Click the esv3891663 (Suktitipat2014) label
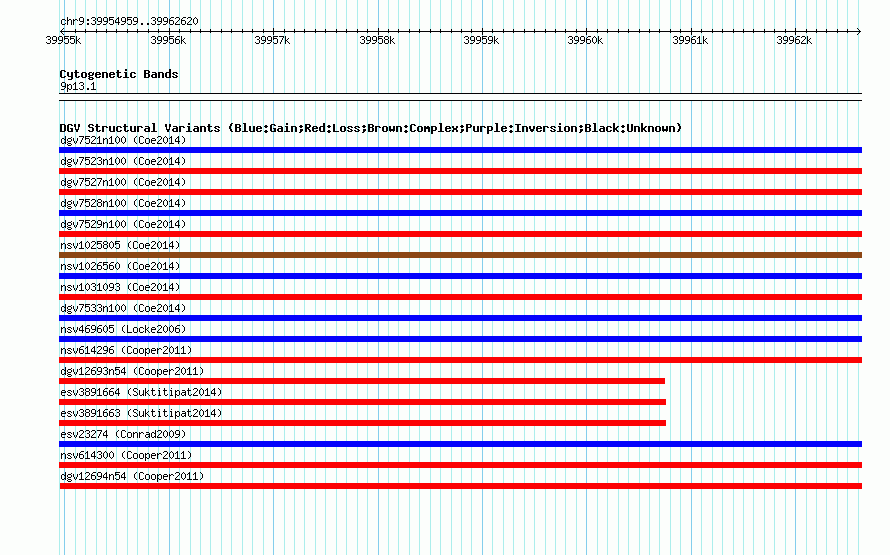Screen dimensions: 890x555 pos(141,413)
